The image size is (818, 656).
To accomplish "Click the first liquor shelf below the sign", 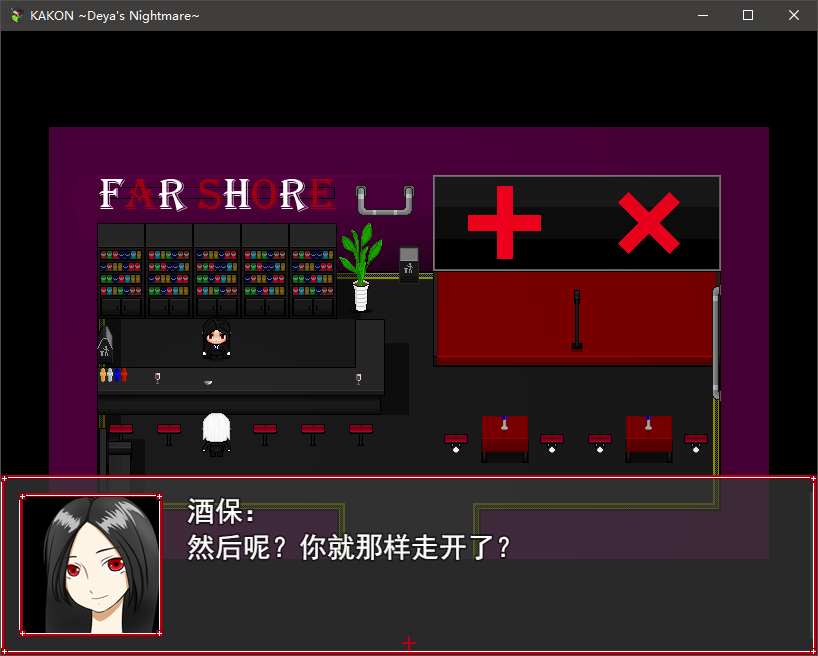I will coord(121,271).
